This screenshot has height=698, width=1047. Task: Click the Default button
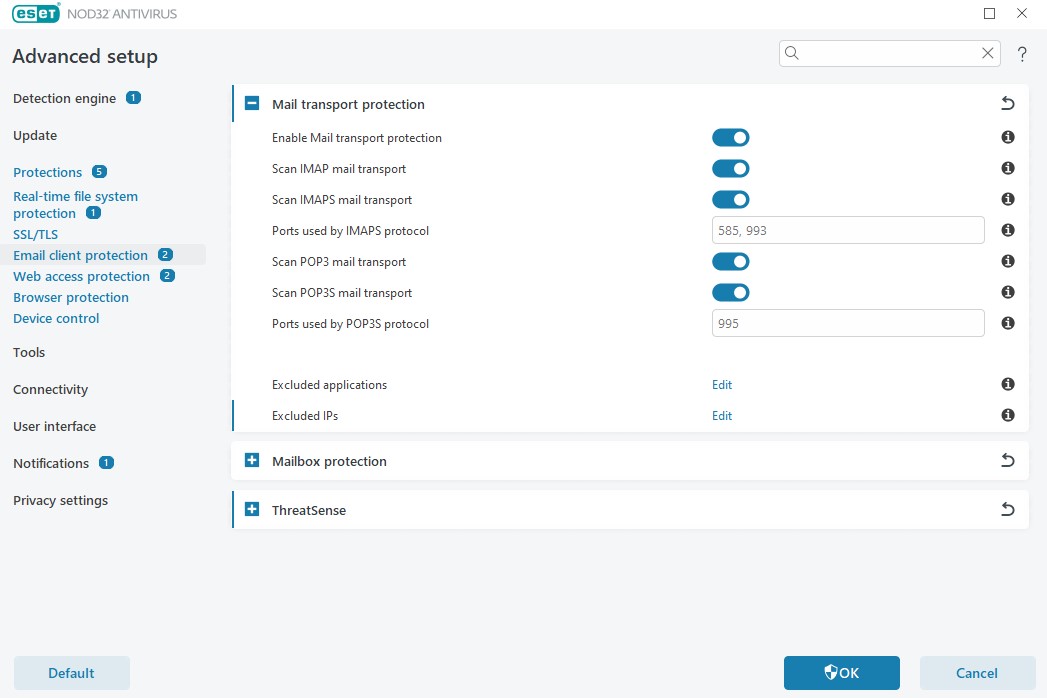click(71, 673)
